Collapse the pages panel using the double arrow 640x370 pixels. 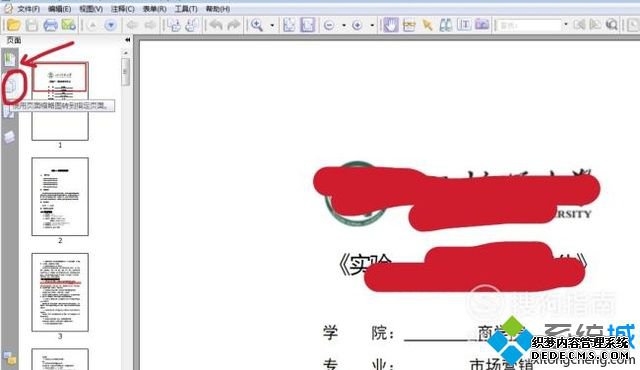pos(127,40)
